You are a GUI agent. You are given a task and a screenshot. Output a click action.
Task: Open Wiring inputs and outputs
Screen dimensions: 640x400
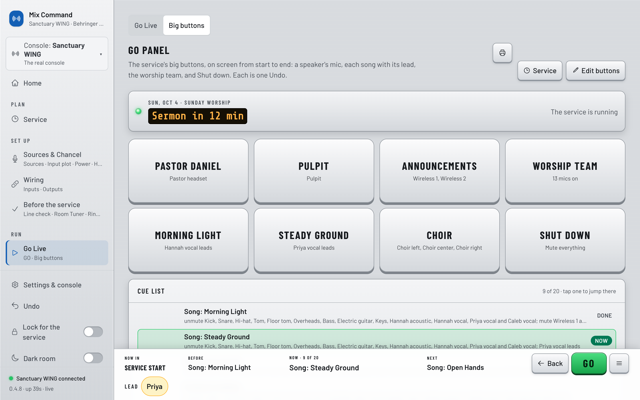[57, 184]
